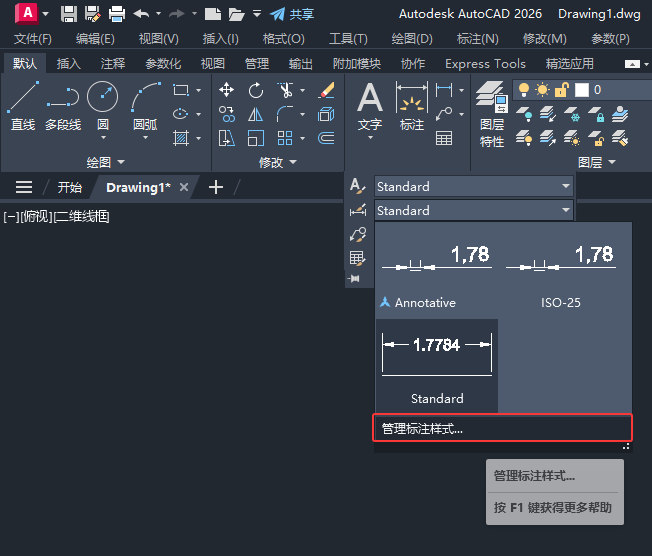This screenshot has height=556, width=652.
Task: Open the Dimension (标注) menu
Action: coord(477,39)
